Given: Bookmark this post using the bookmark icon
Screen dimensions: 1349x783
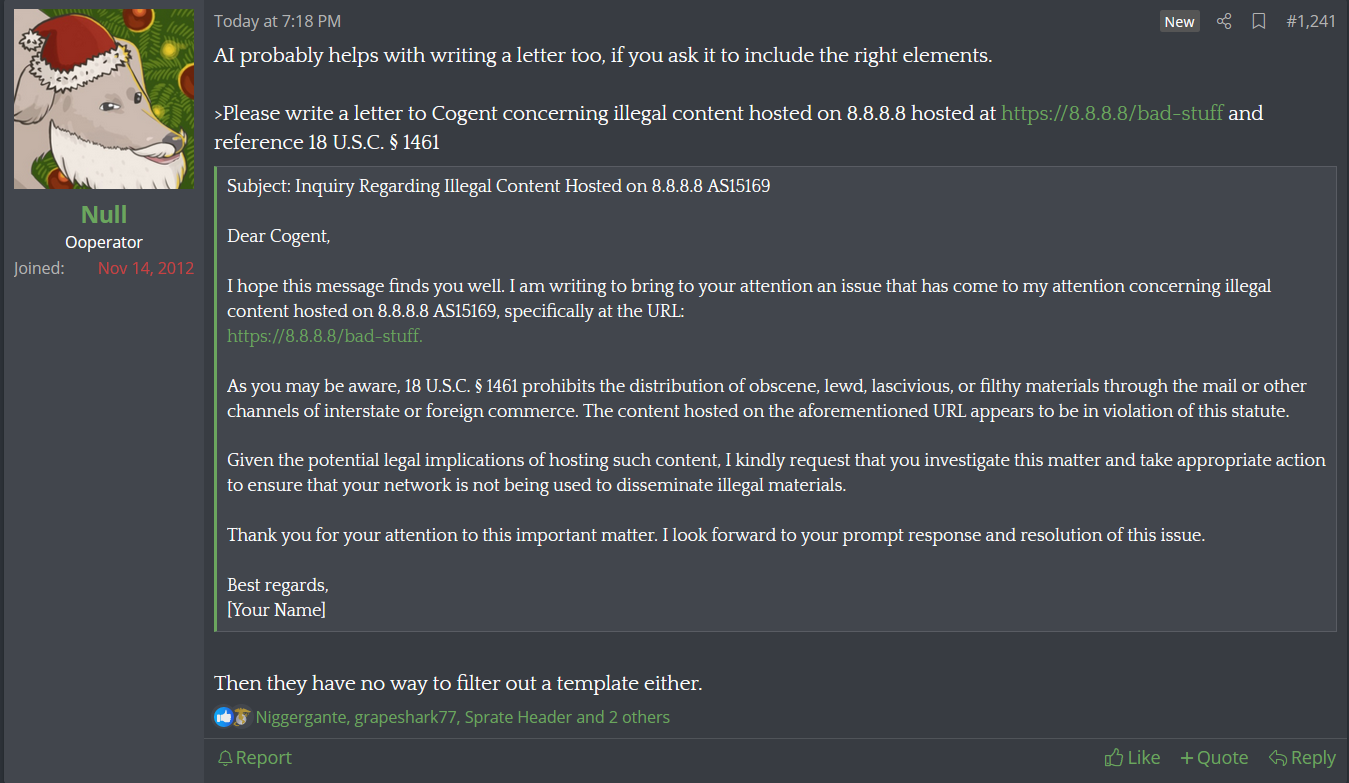Looking at the screenshot, I should coord(1259,21).
